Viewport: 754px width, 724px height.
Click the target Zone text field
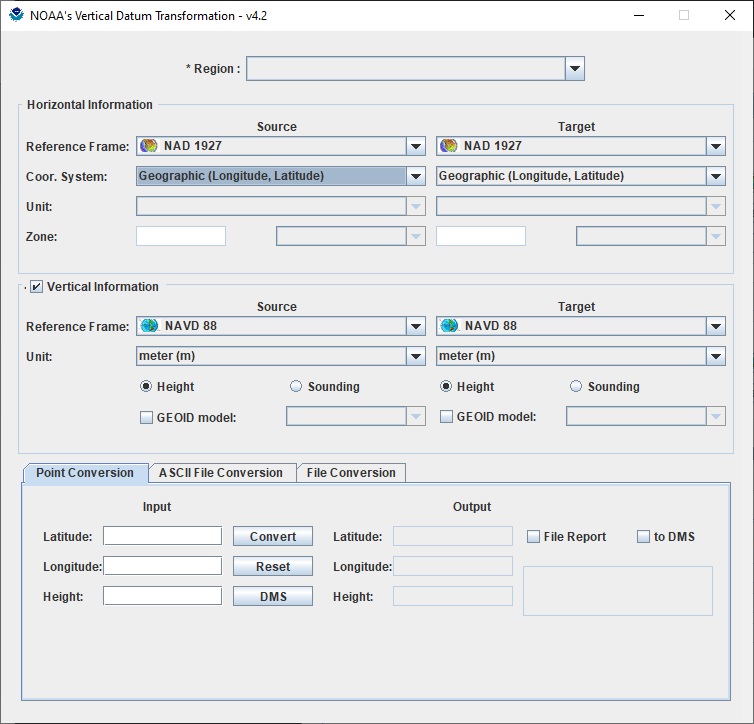481,236
